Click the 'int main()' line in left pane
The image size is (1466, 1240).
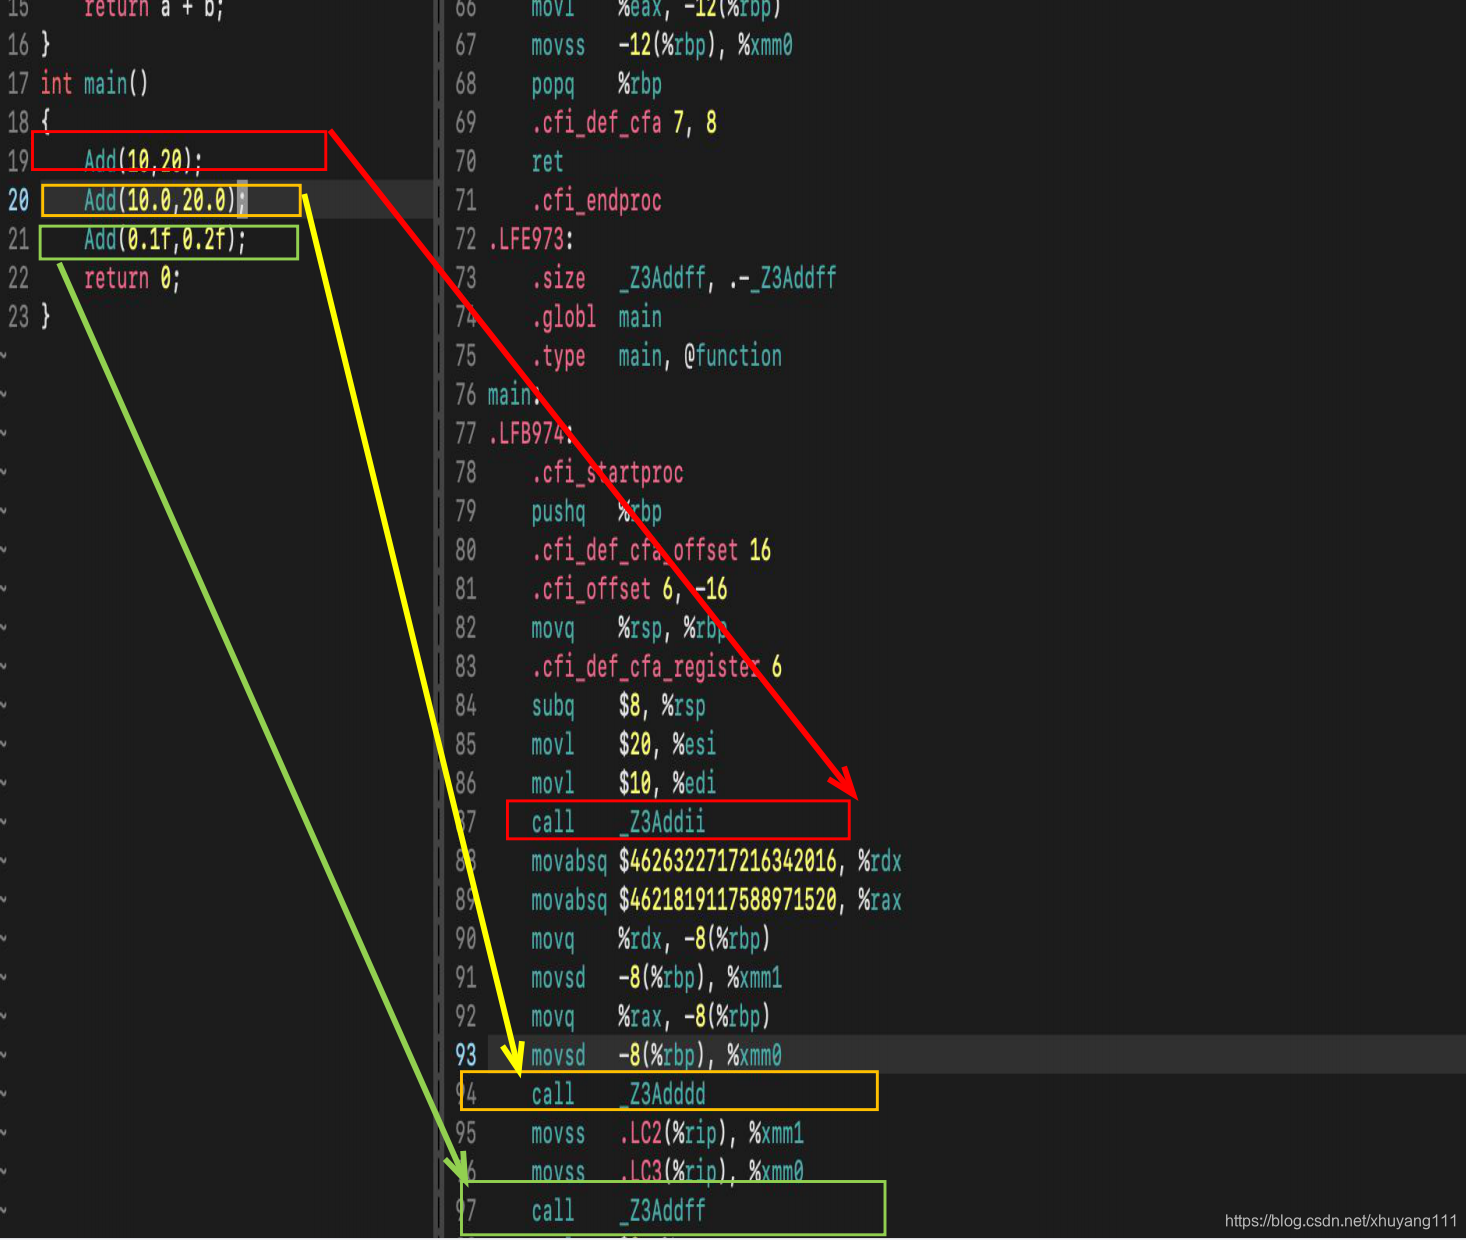click(94, 83)
